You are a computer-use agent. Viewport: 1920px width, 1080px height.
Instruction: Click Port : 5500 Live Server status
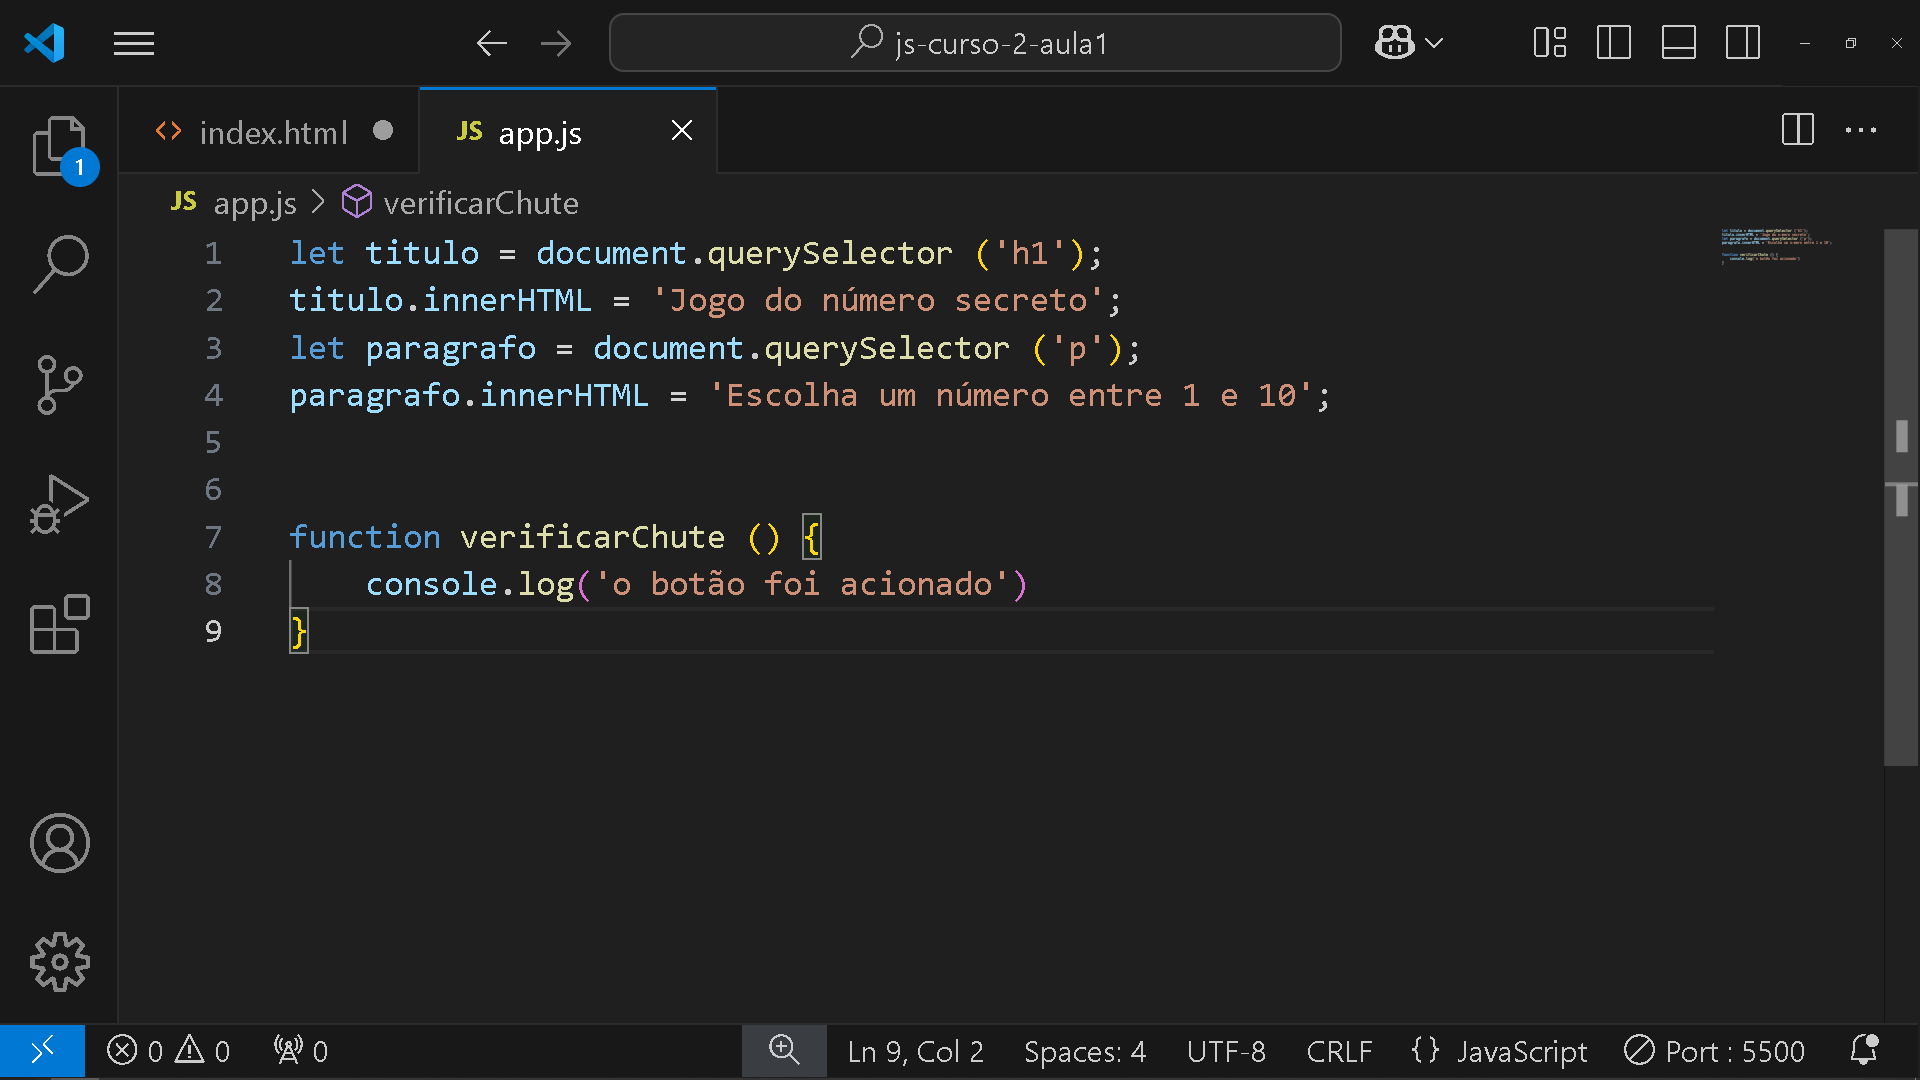[x=1714, y=1052]
